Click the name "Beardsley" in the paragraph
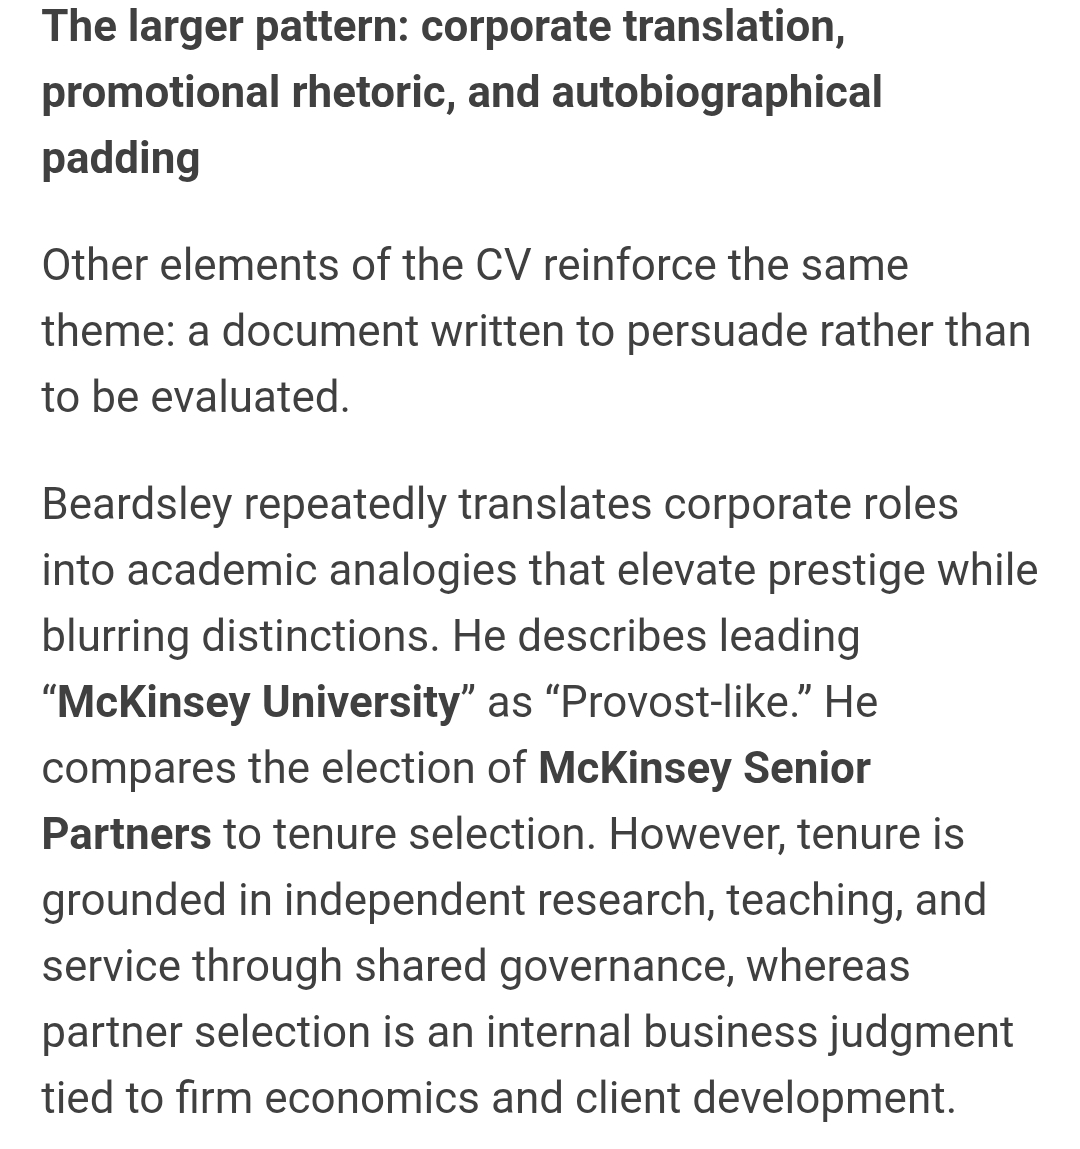 click(136, 504)
